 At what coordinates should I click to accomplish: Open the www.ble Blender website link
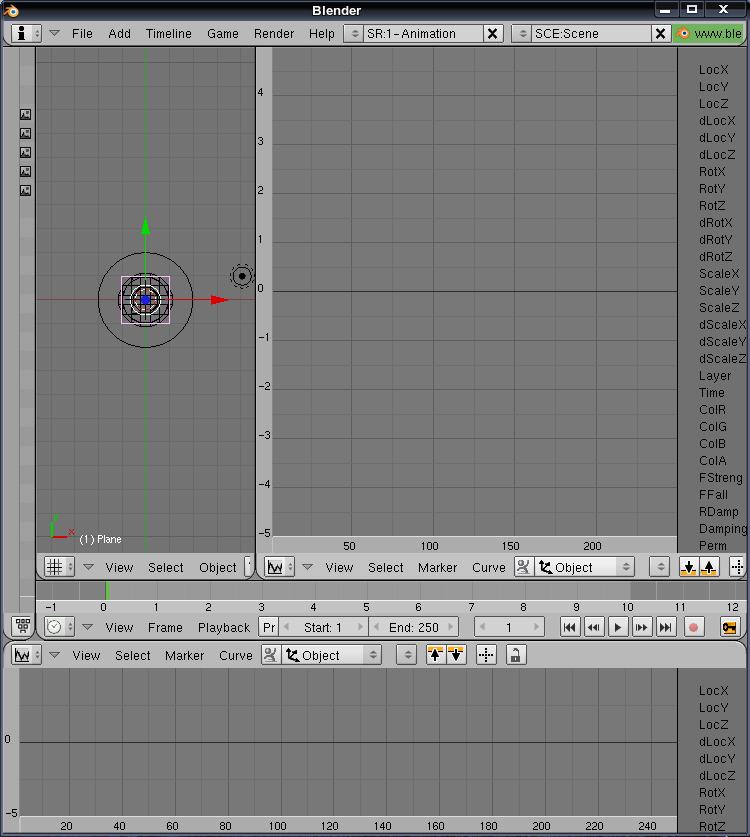click(710, 34)
